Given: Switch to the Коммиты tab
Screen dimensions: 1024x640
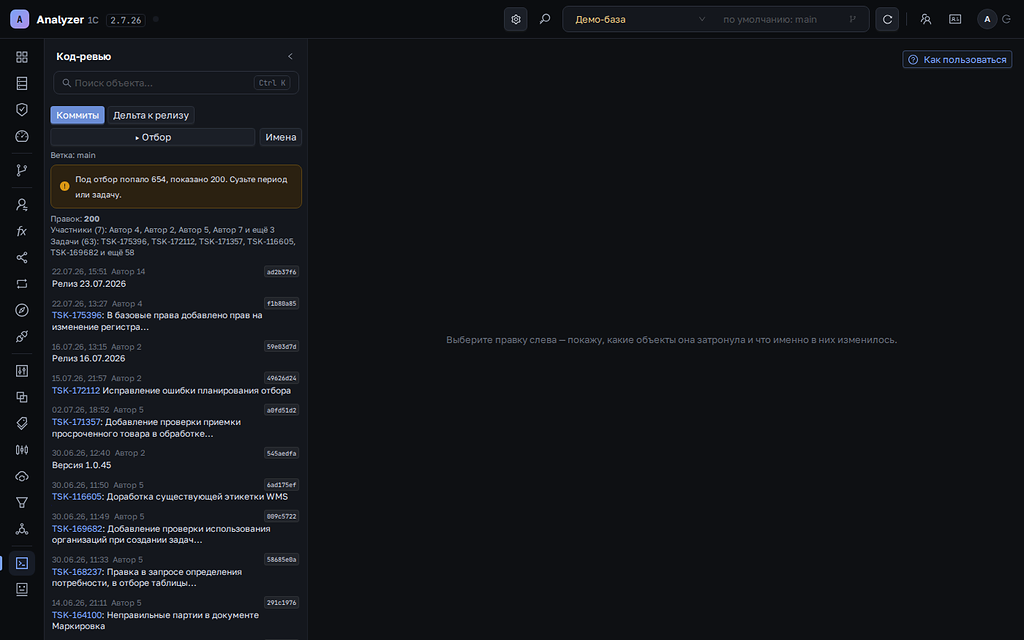Looking at the screenshot, I should pyautogui.click(x=77, y=115).
